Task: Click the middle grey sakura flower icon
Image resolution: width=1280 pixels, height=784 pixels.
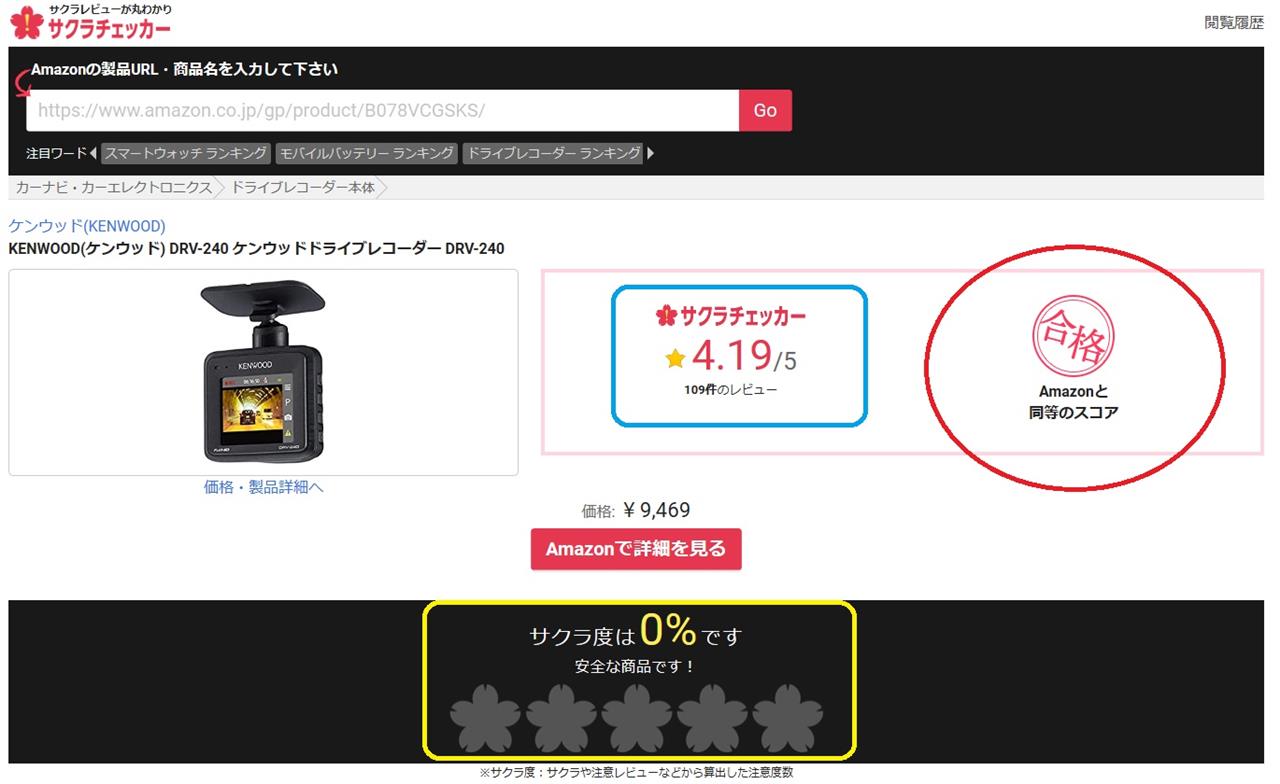Action: click(636, 720)
